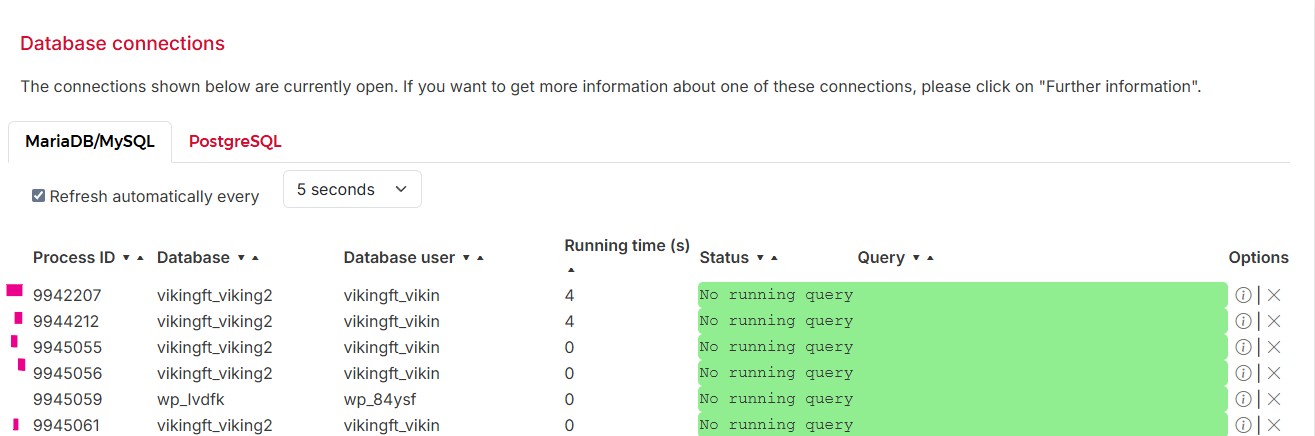1315x436 pixels.
Task: Select the MariaDB/MySQL tab
Action: tap(90, 142)
